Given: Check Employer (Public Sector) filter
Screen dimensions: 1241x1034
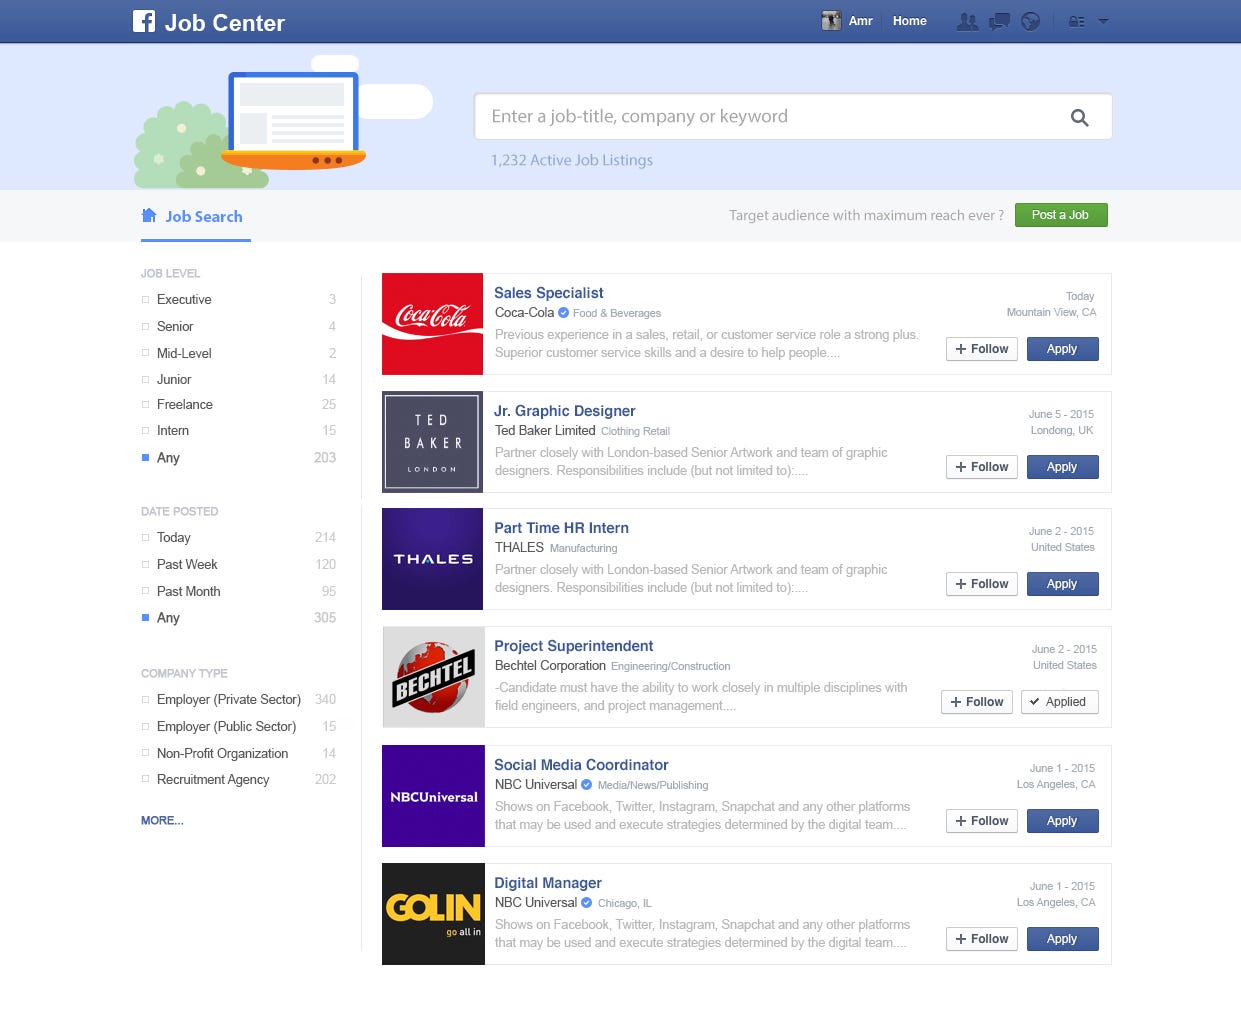Looking at the screenshot, I should click(x=146, y=726).
